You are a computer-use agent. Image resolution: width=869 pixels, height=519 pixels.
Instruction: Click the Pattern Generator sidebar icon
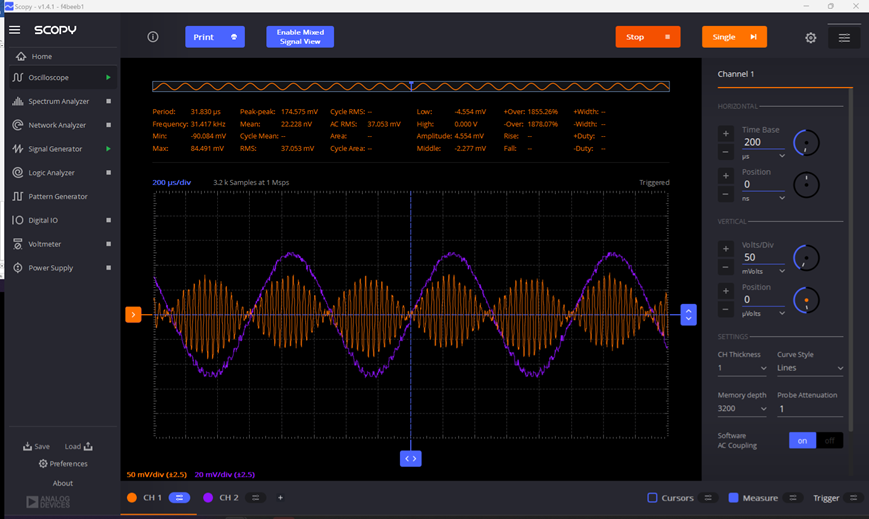tap(18, 196)
